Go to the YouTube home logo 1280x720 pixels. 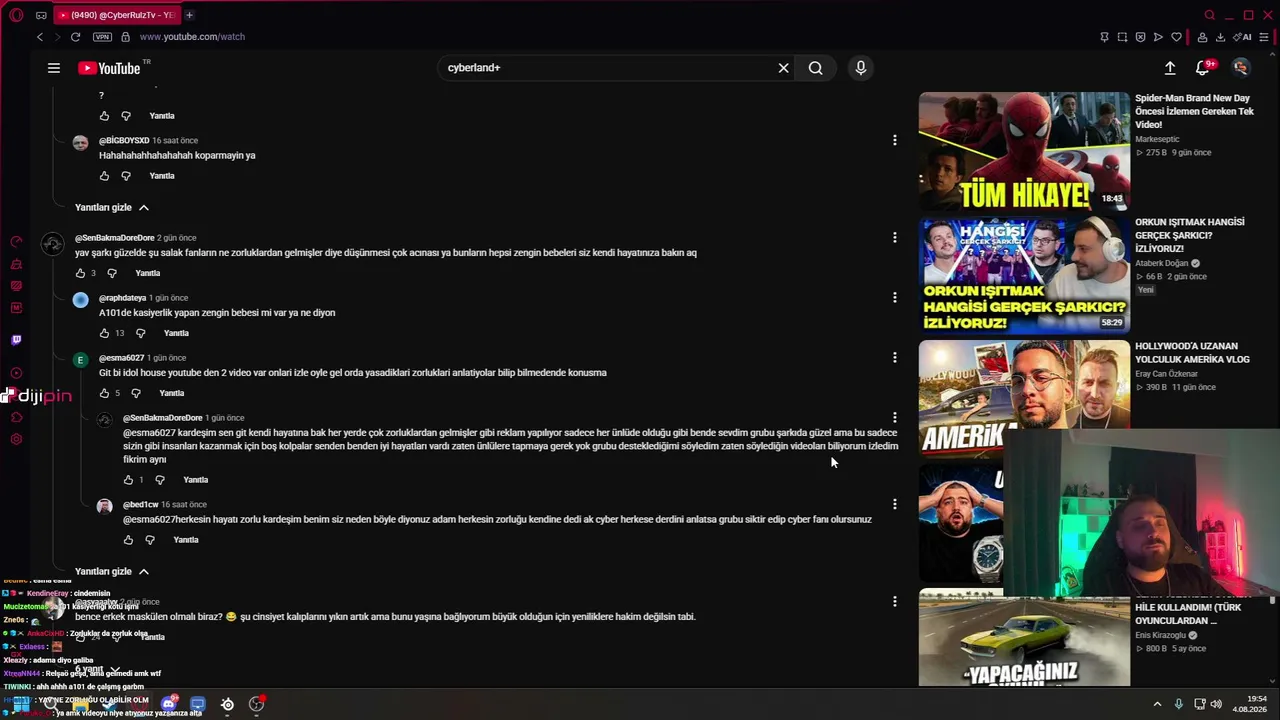[x=109, y=68]
